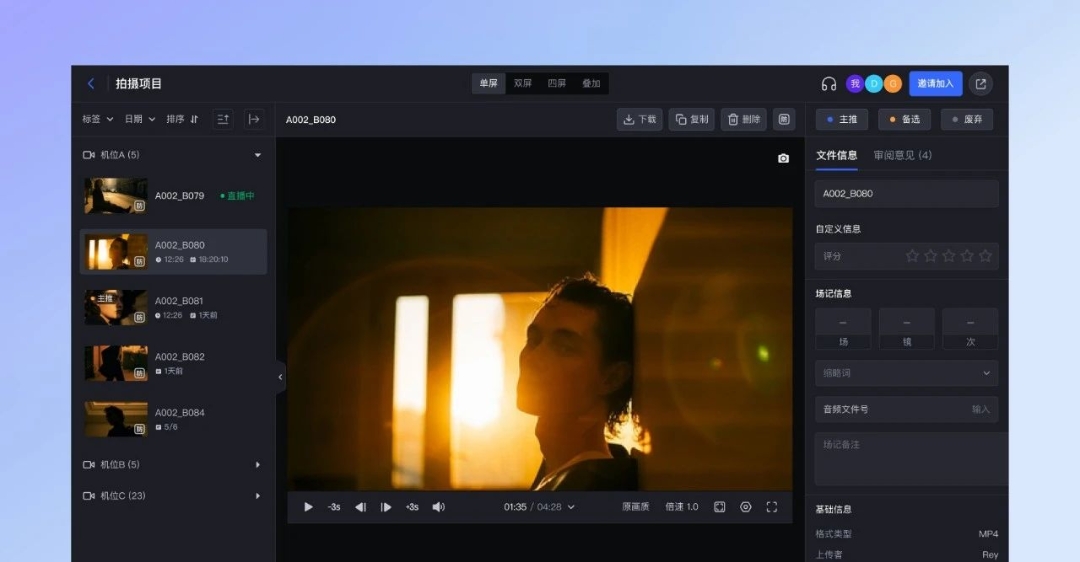Take a snapshot with the camera icon
Screen dimensions: 1080x562
click(x=783, y=158)
